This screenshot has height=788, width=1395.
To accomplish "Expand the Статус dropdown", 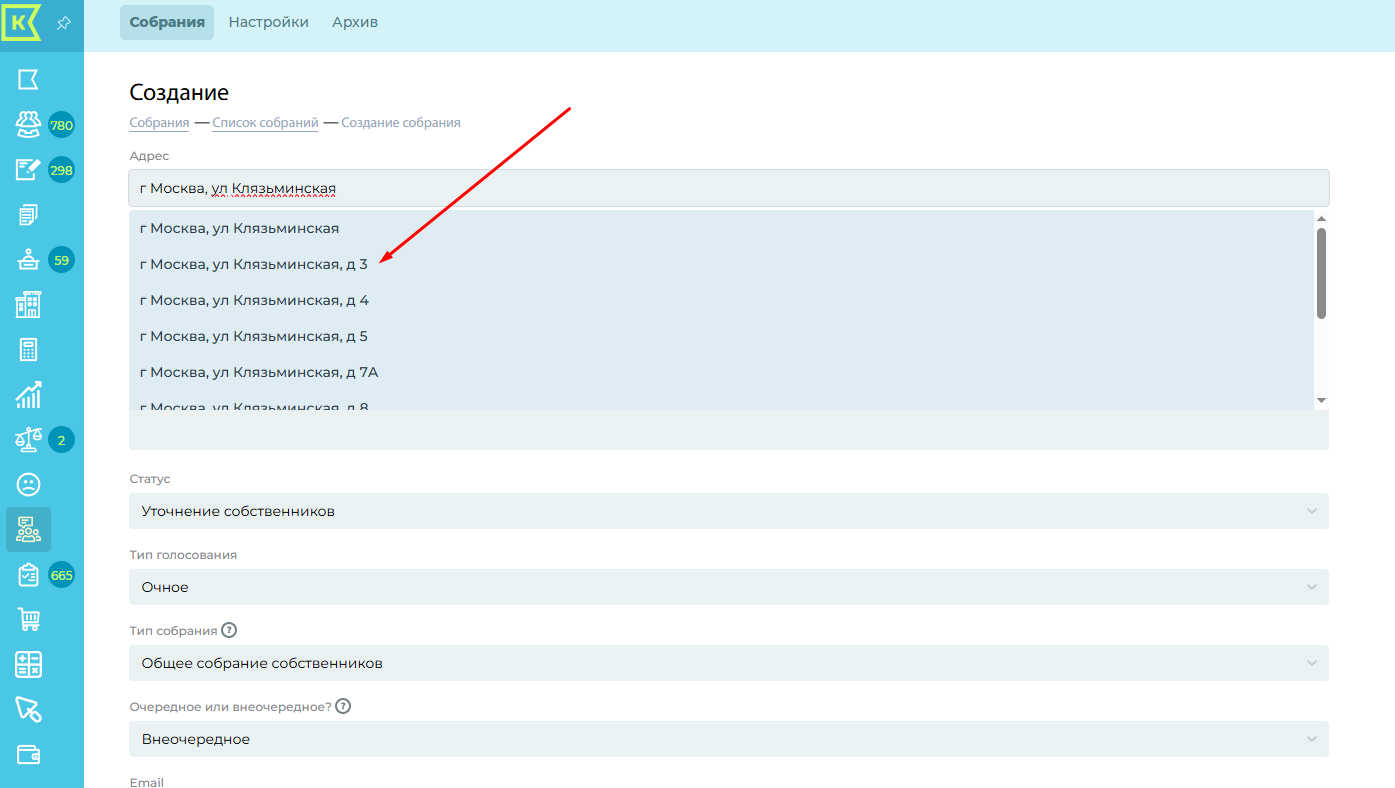I will tap(728, 511).
